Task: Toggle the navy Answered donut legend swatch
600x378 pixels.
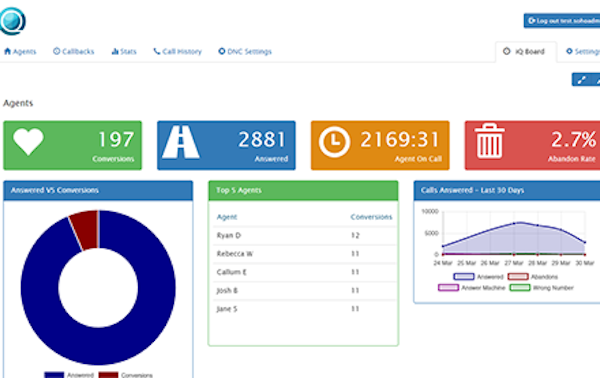Action: point(54,375)
